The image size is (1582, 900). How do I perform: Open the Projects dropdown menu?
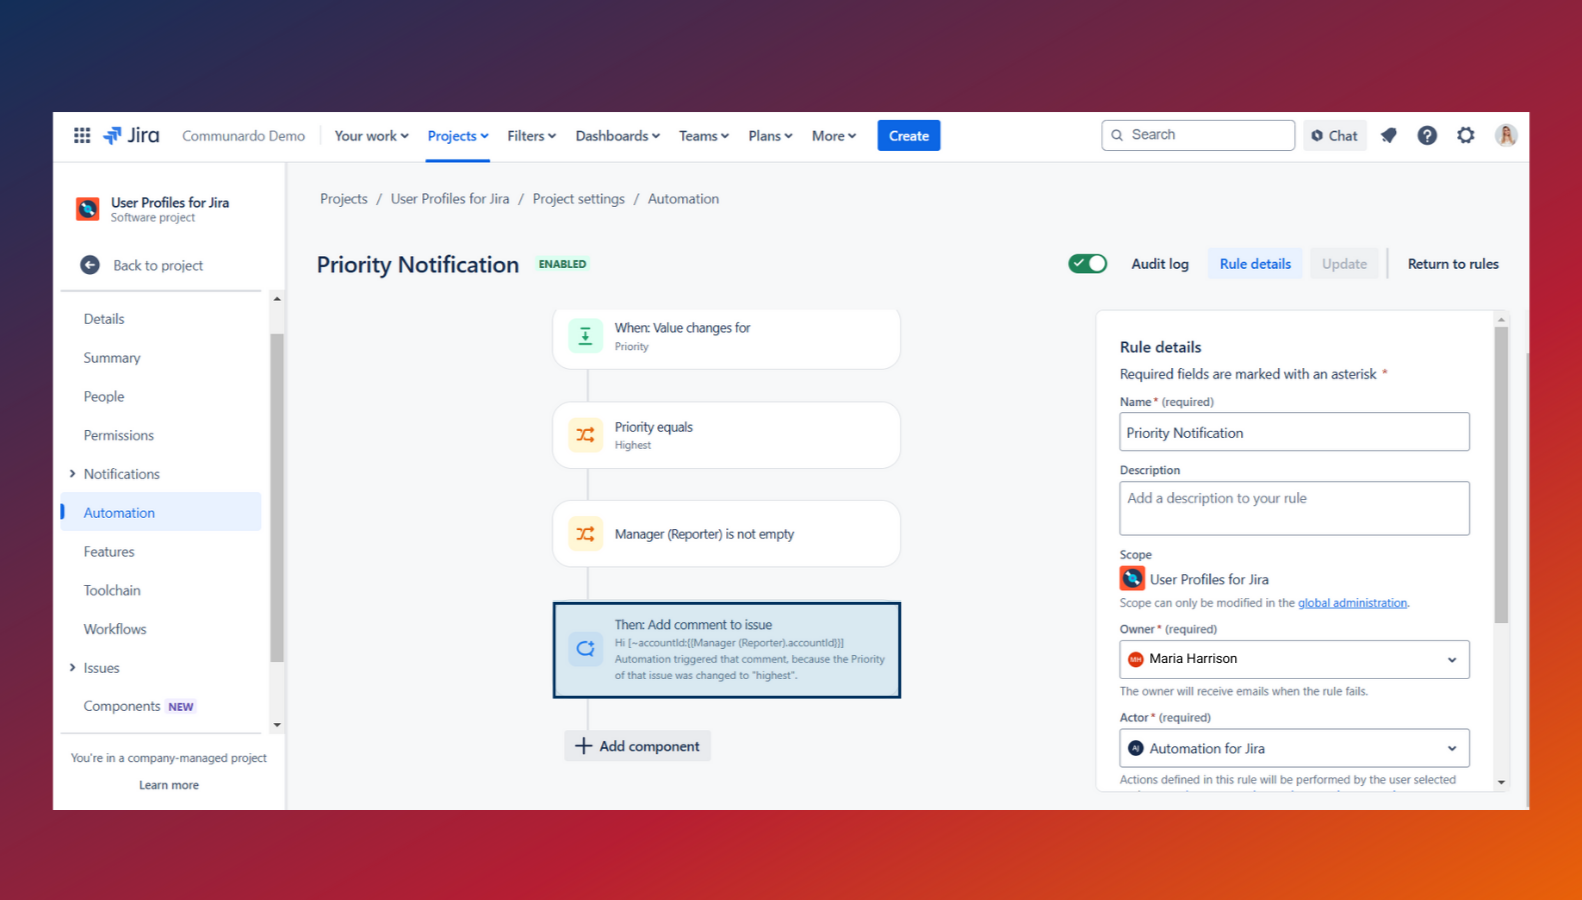458,136
